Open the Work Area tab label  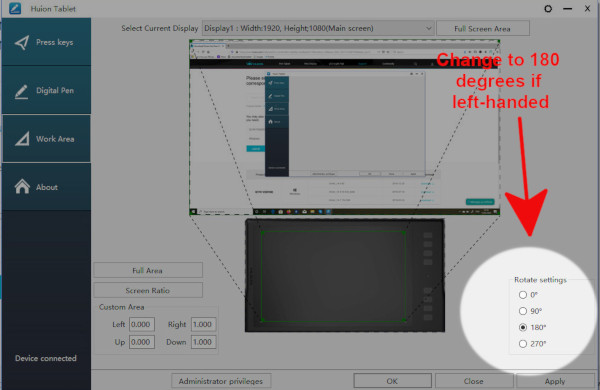pyautogui.click(x=55, y=139)
